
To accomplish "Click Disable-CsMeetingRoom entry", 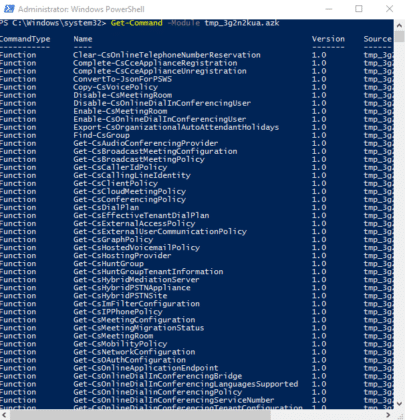I will click(x=122, y=95).
